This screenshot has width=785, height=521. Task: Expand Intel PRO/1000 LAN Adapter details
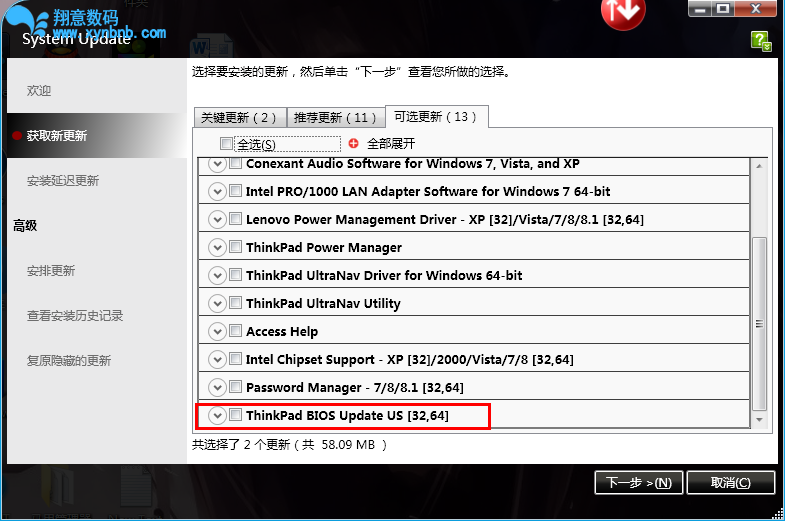point(217,192)
